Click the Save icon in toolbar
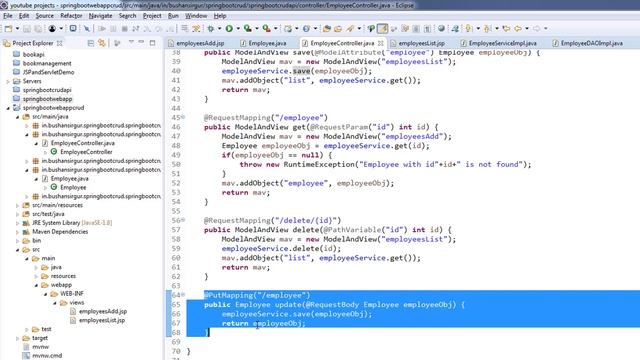 [x=27, y=29]
